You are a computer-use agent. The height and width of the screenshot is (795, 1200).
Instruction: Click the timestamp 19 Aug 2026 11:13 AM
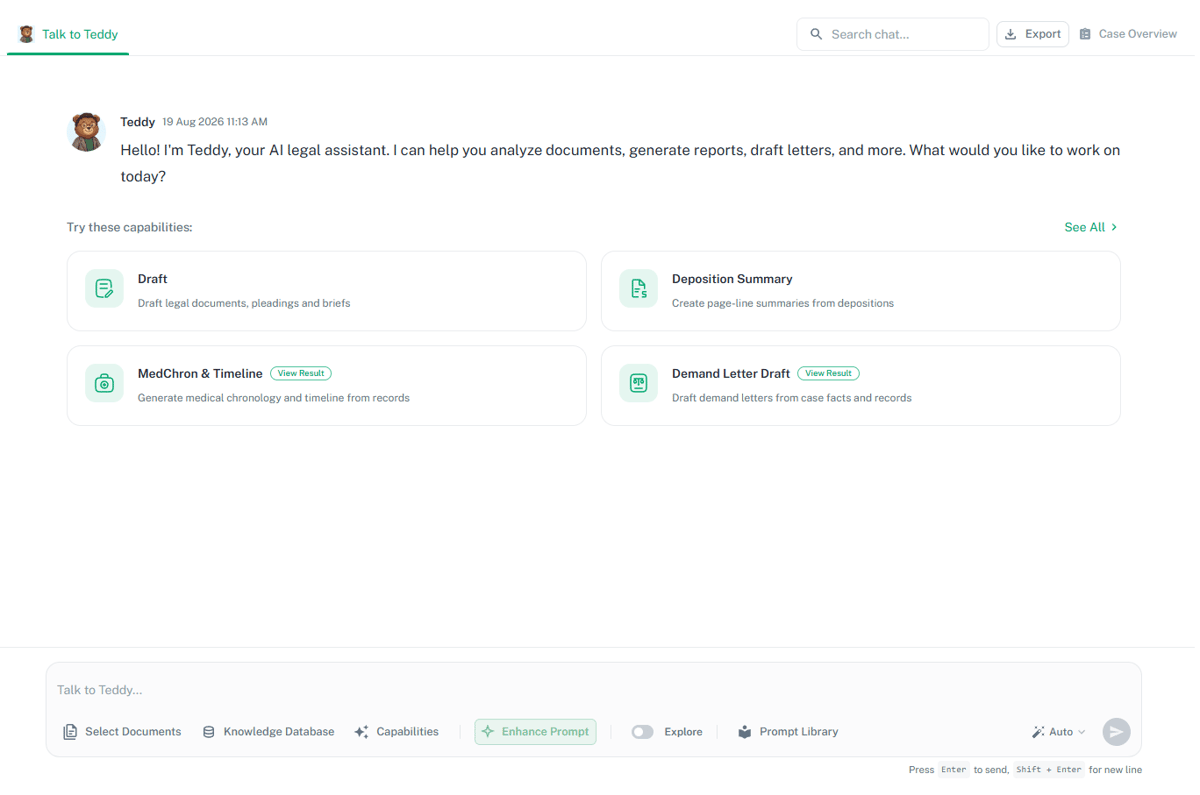(215, 122)
